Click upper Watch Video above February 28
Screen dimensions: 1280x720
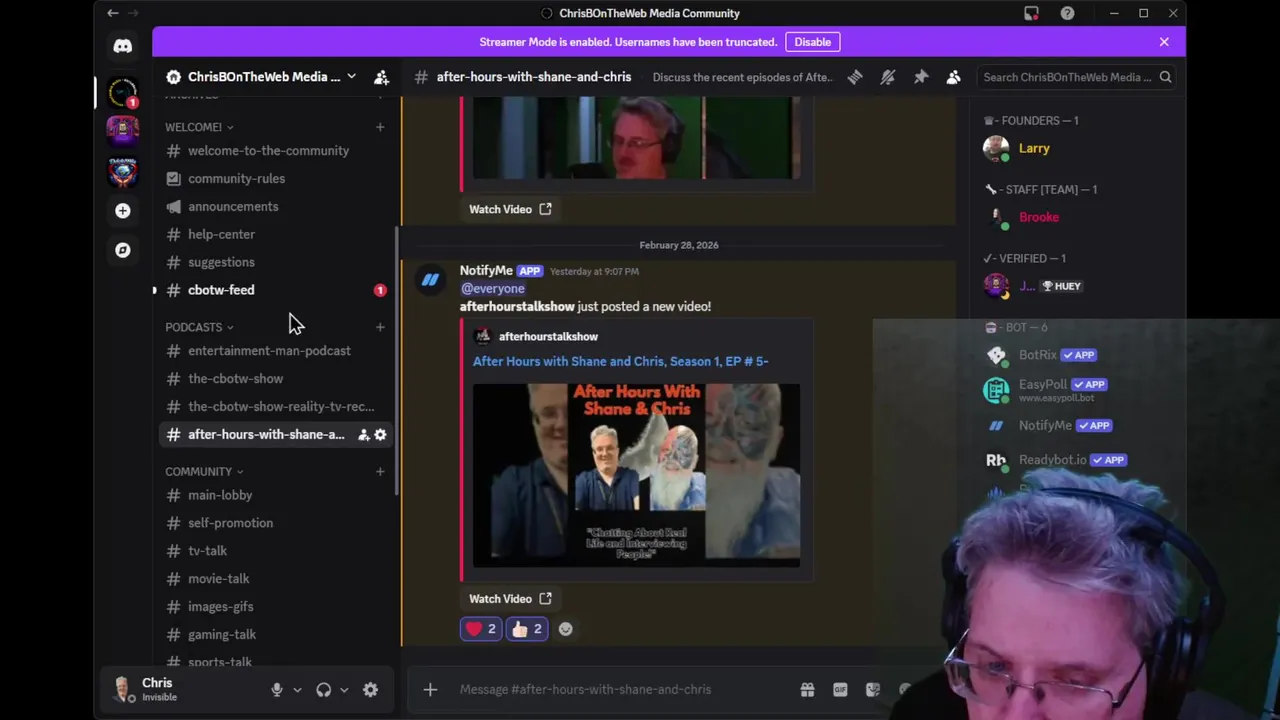pos(510,209)
